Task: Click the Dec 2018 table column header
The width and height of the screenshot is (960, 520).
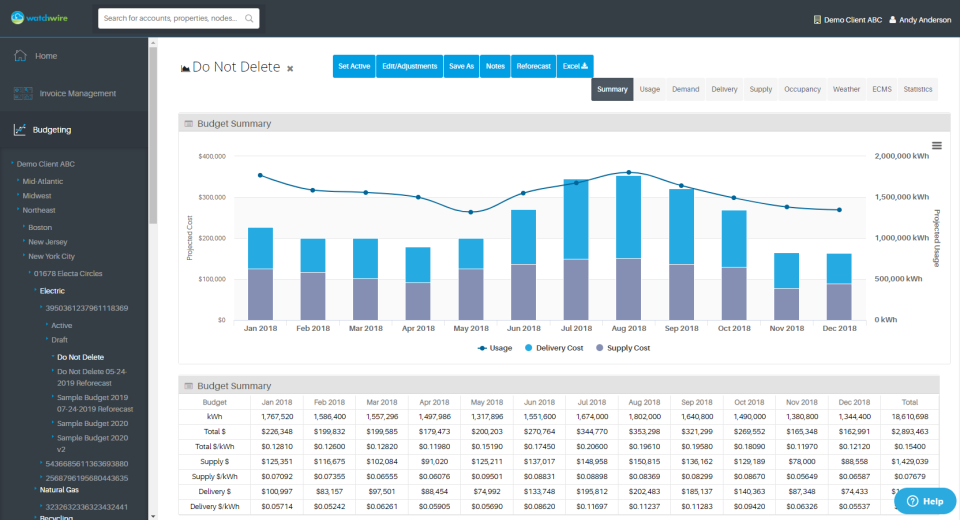Action: coord(854,402)
